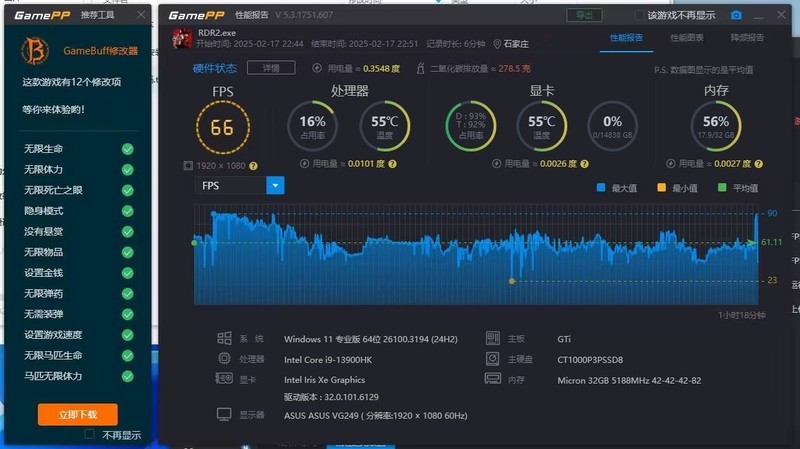Click the GameBuff logo icon
Viewport: 800px width, 449px height.
pyautogui.click(x=35, y=51)
